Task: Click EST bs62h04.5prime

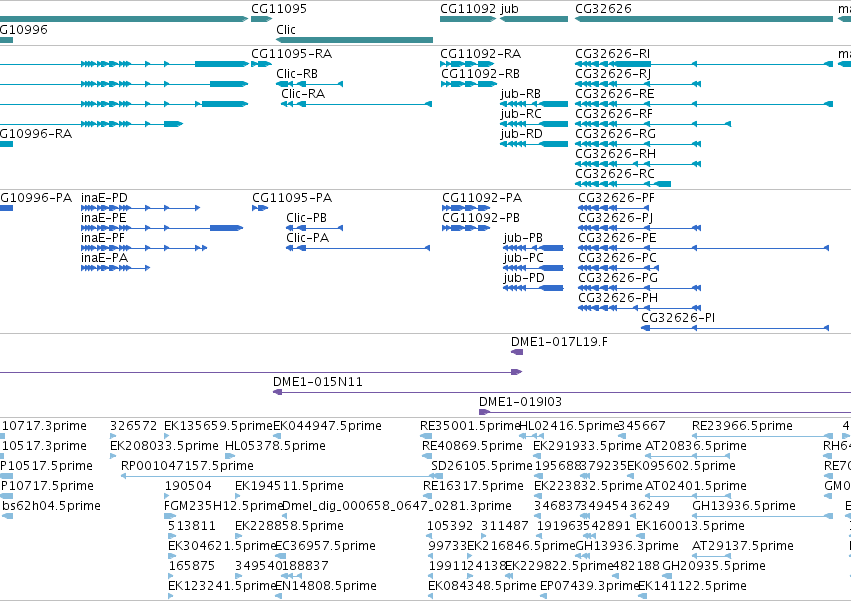Action: pyautogui.click(x=51, y=507)
